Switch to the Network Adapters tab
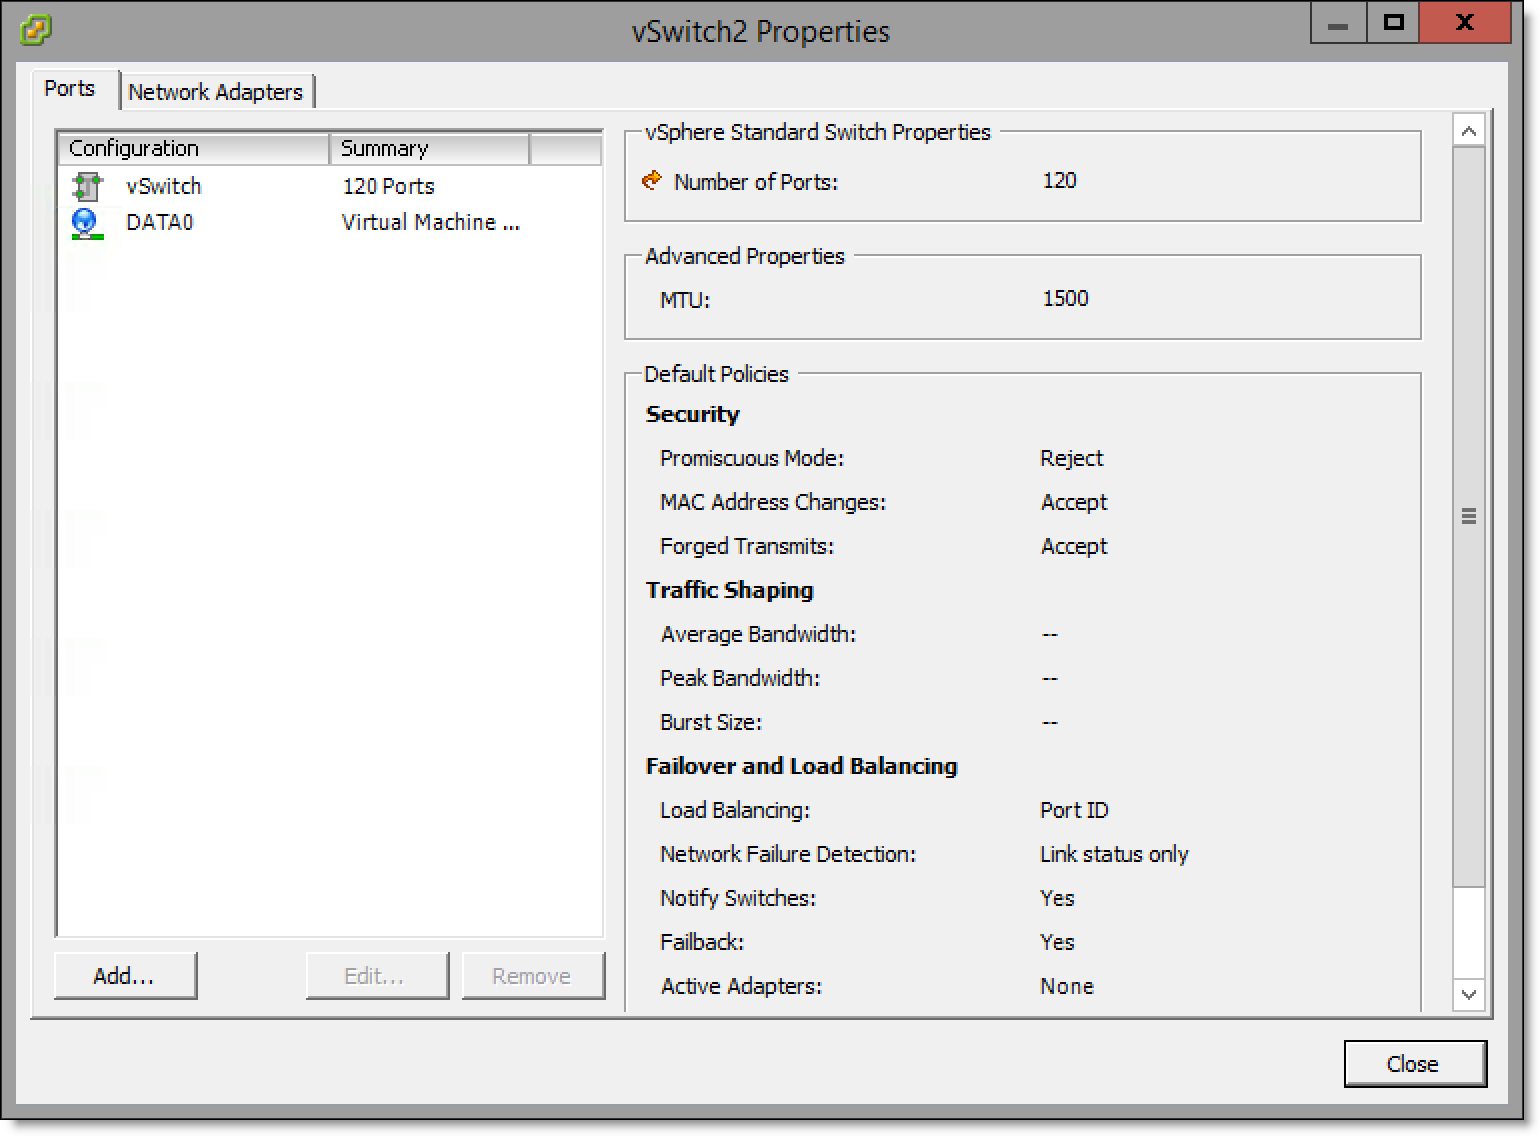 pyautogui.click(x=215, y=92)
